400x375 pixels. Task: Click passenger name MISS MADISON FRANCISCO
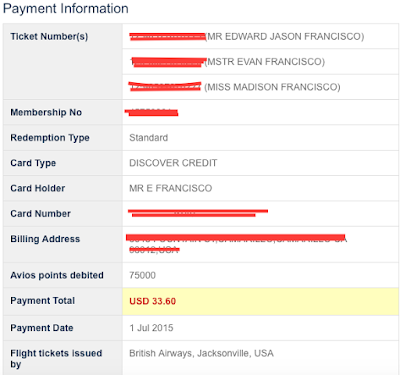[272, 87]
